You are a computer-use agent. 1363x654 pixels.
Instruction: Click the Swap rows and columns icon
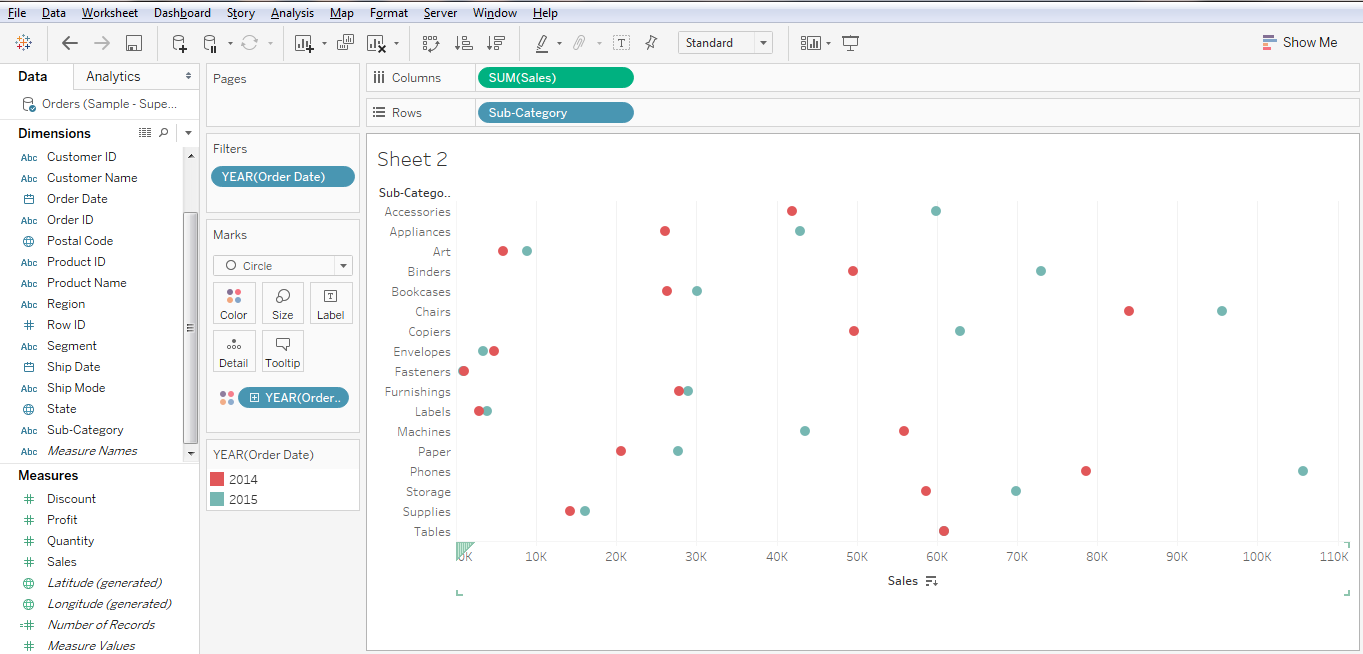tap(431, 43)
